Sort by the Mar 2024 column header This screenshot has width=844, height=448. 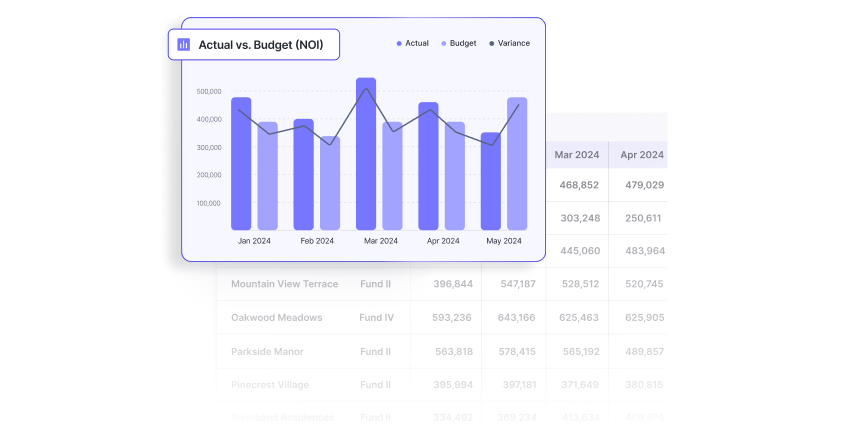click(x=577, y=155)
